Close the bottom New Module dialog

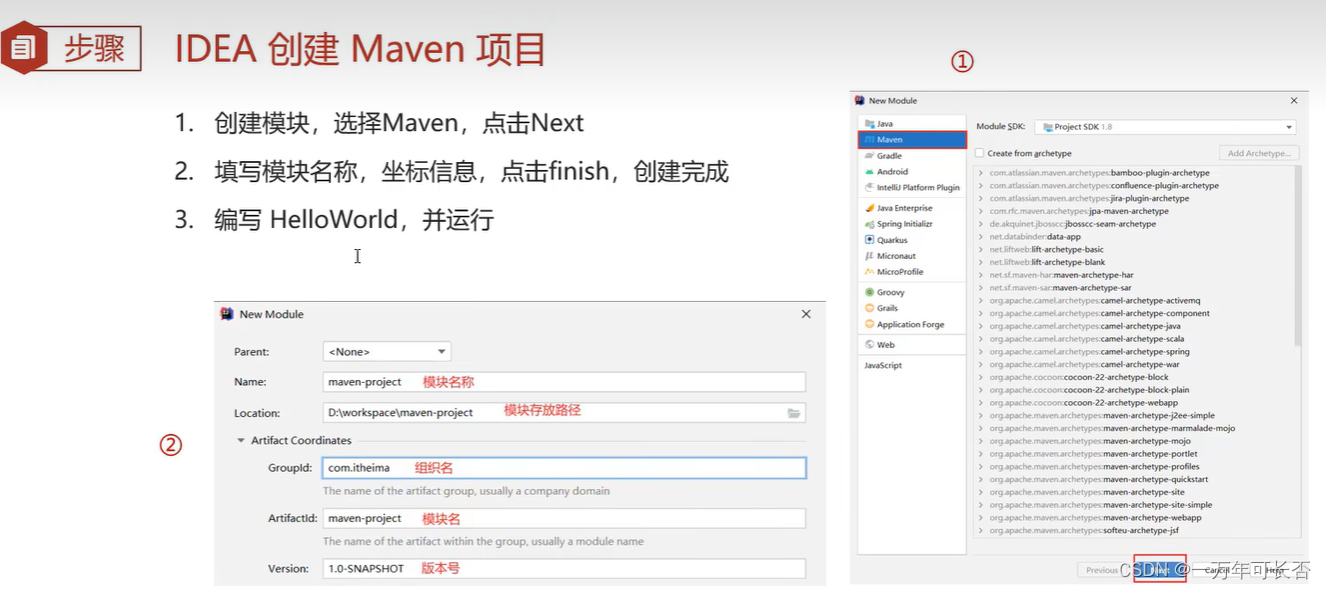tap(806, 314)
